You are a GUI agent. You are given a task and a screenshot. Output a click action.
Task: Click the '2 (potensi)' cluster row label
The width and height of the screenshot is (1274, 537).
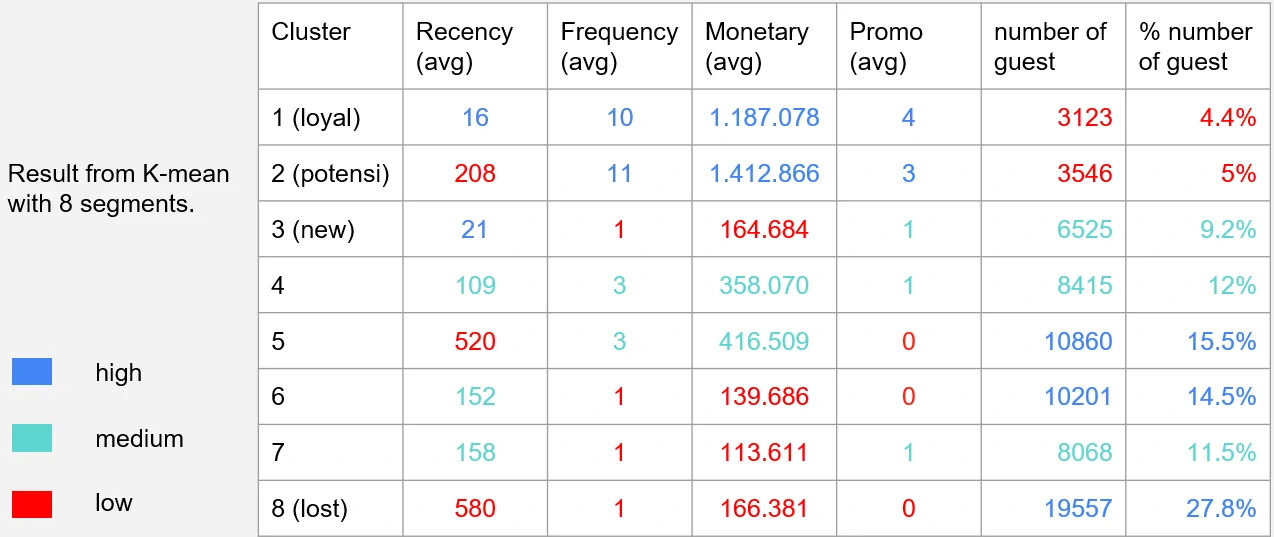(x=330, y=174)
